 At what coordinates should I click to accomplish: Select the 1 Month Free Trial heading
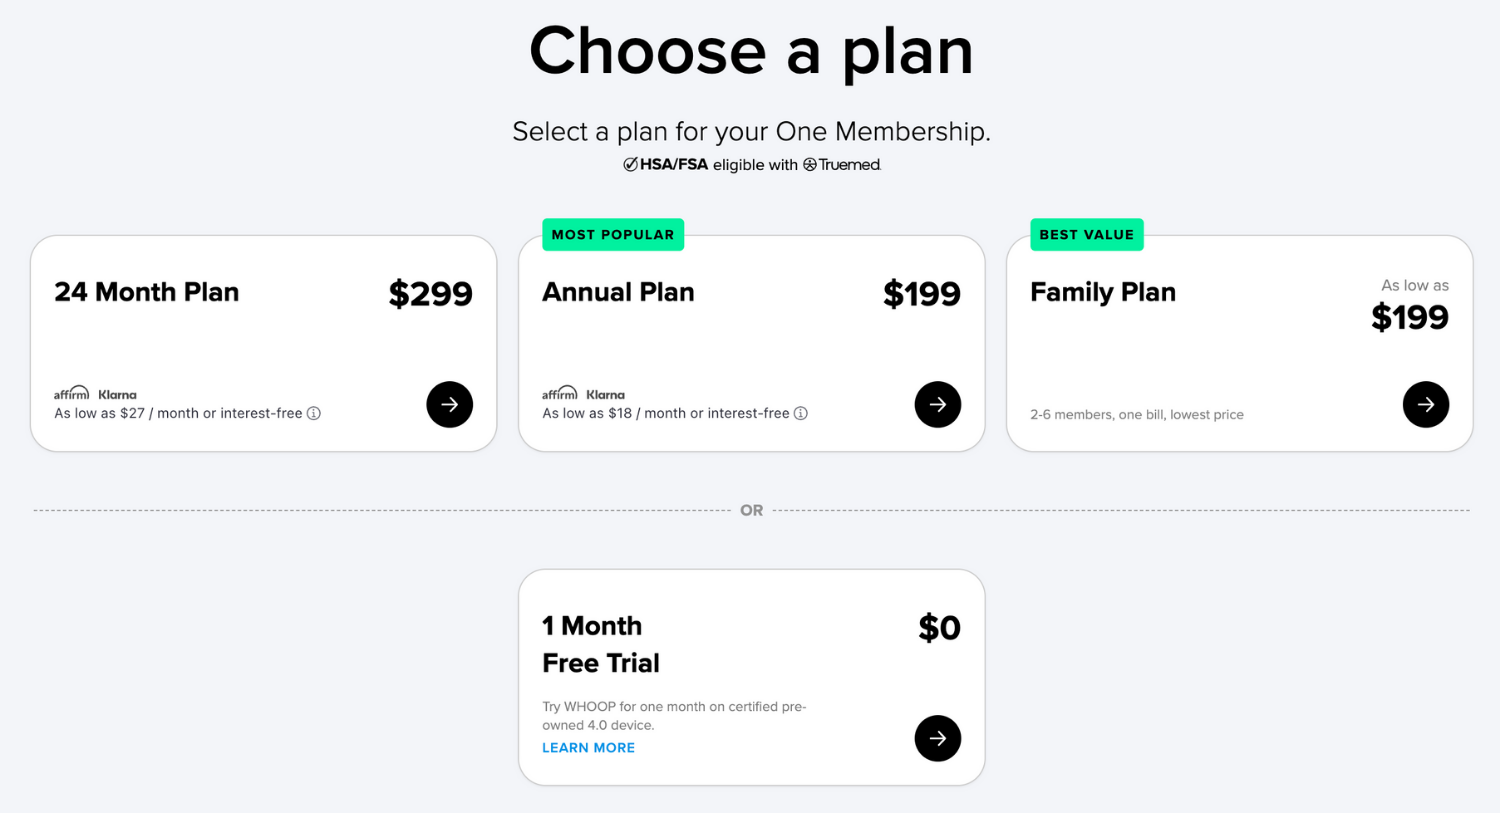click(600, 644)
